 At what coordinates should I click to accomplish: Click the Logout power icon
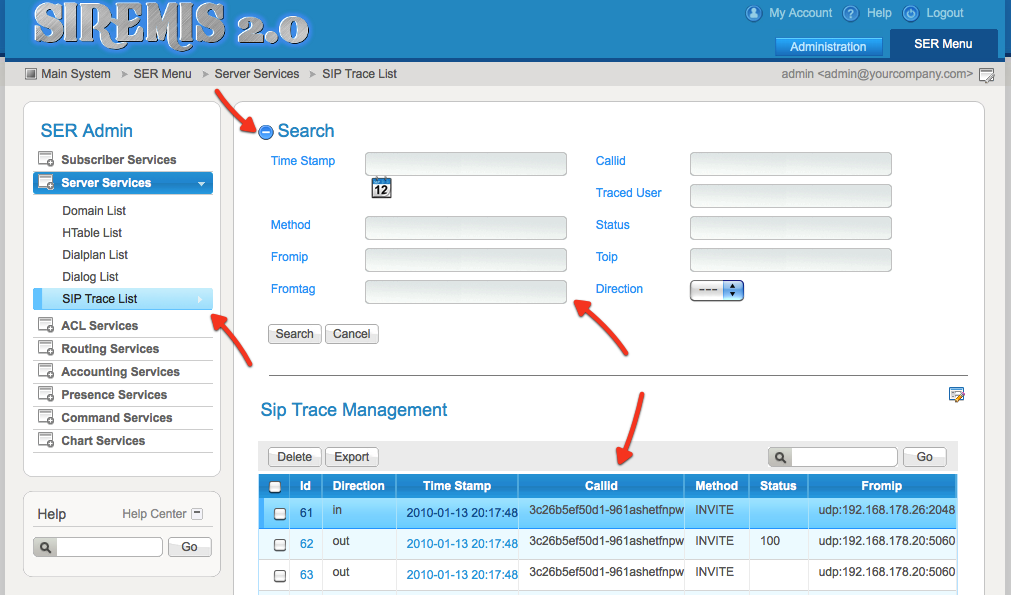coord(911,14)
